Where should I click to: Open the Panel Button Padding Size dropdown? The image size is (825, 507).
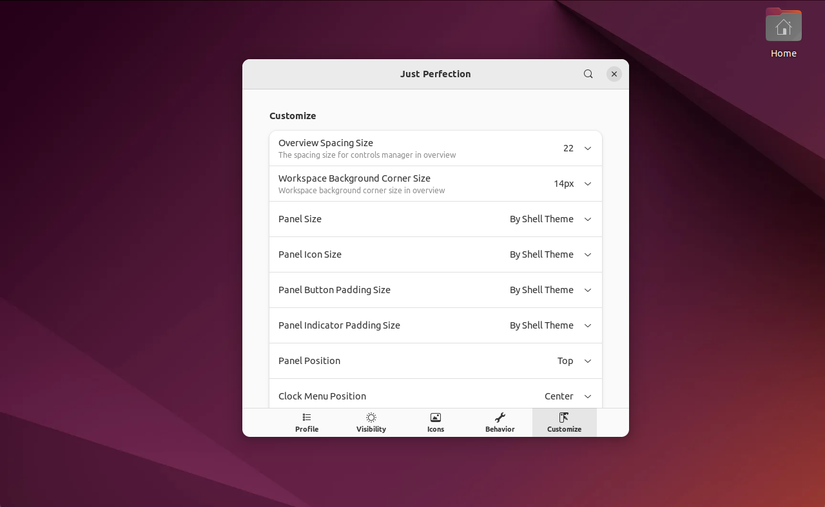pyautogui.click(x=550, y=290)
